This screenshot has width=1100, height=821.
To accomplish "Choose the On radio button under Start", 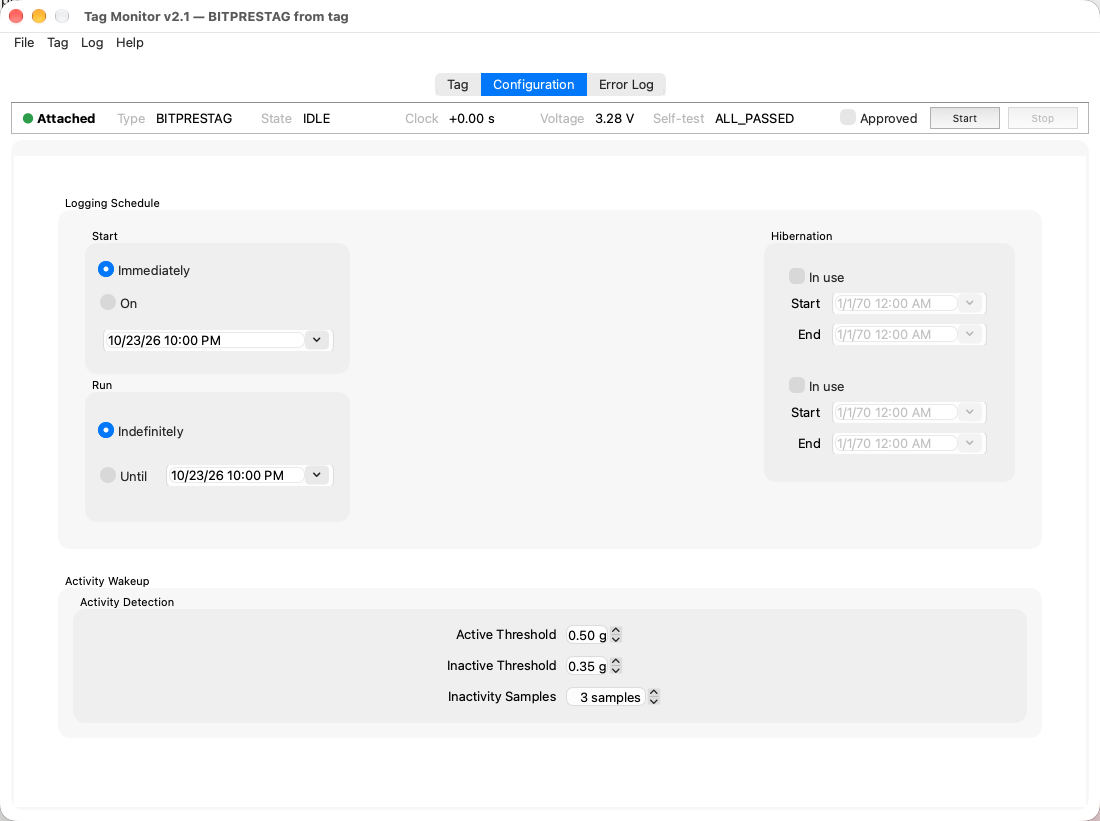I will point(107,302).
